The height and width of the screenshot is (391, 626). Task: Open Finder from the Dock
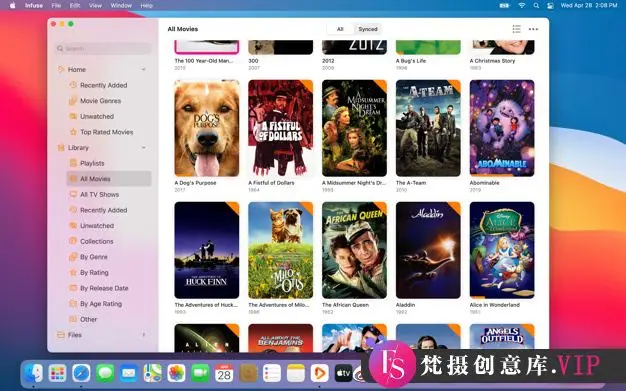coord(33,373)
